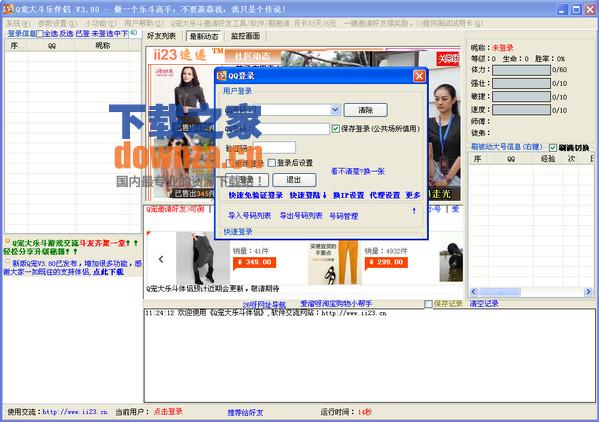
Task: Open the 系统 menu
Action: (18, 23)
